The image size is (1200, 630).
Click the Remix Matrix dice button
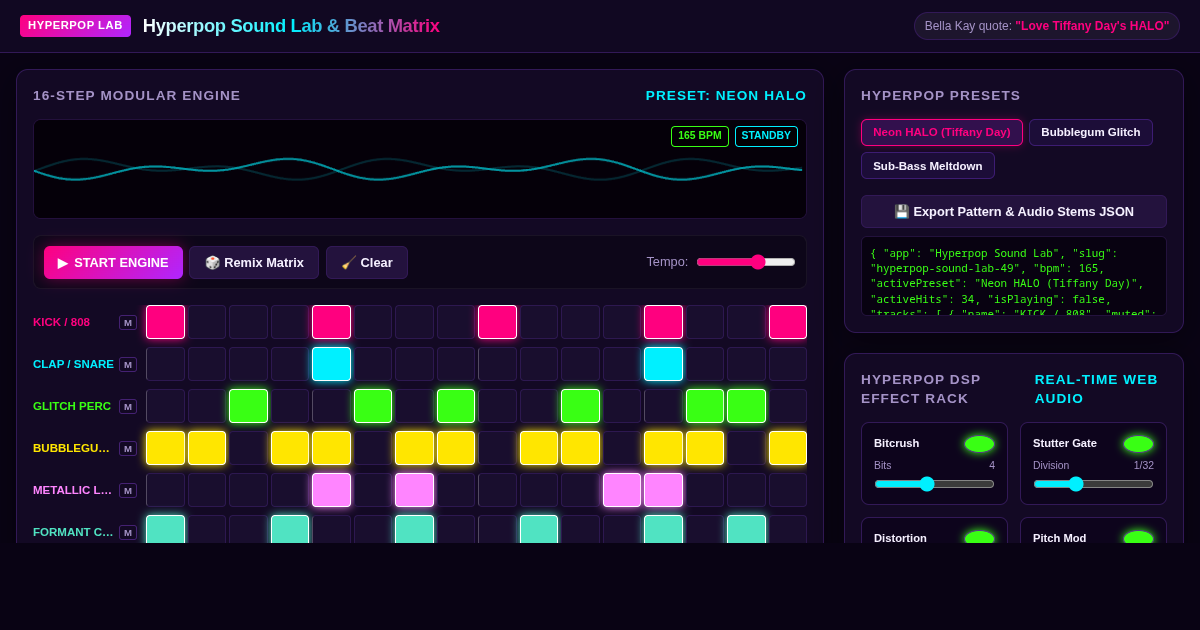coord(254,262)
